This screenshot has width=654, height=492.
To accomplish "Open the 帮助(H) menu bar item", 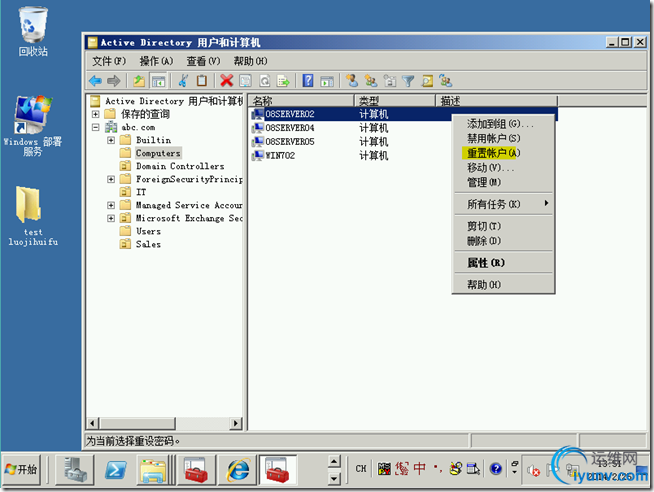I will tap(250, 61).
